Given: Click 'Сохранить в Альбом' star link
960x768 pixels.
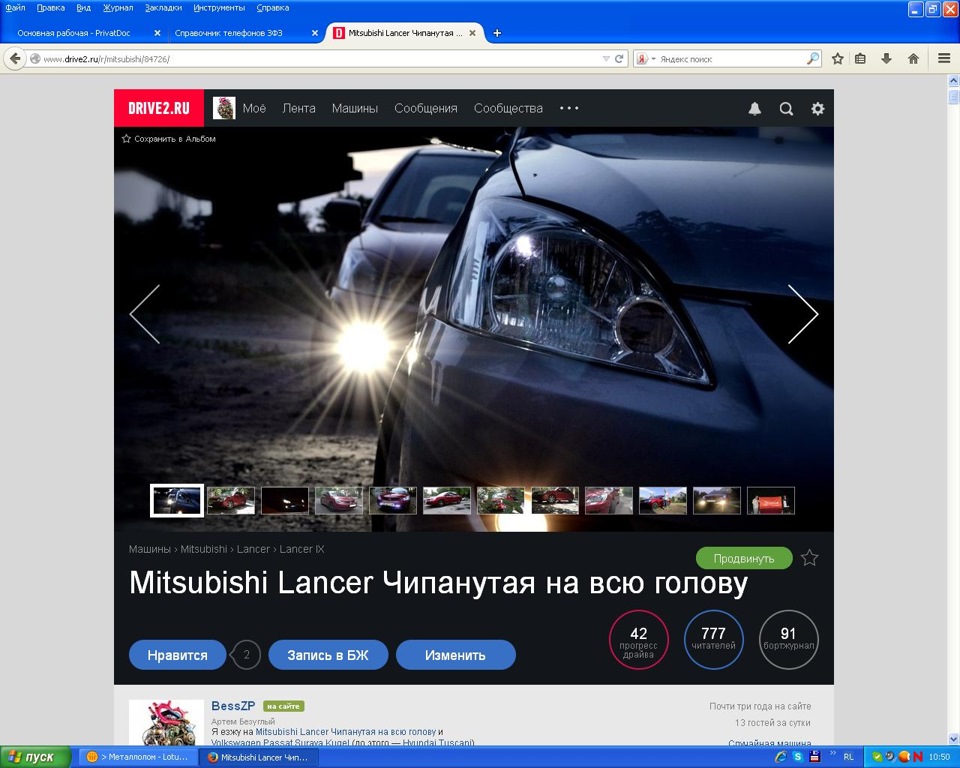Looking at the screenshot, I should pyautogui.click(x=169, y=139).
